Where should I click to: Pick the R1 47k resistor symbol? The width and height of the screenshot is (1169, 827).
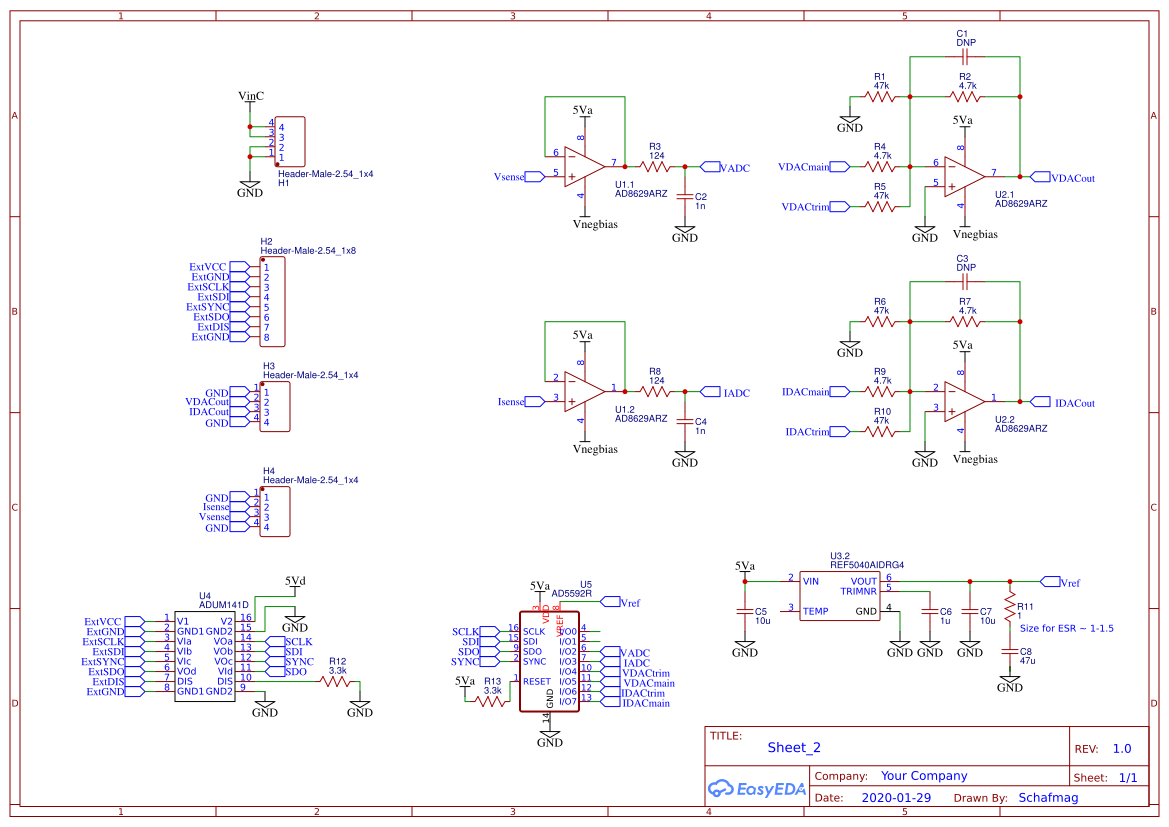pyautogui.click(x=880, y=96)
